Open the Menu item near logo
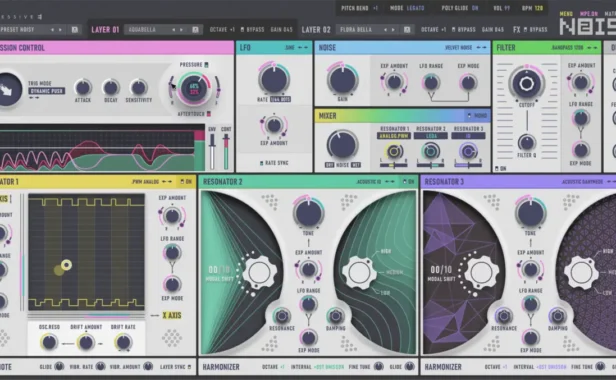Image resolution: width=616 pixels, height=380 pixels. [566, 14]
